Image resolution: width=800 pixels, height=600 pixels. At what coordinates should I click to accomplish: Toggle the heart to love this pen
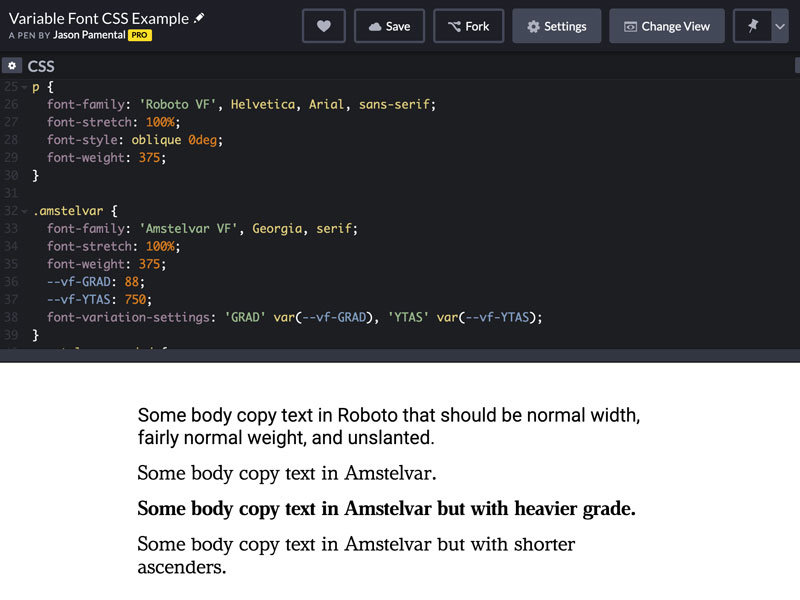click(x=323, y=26)
